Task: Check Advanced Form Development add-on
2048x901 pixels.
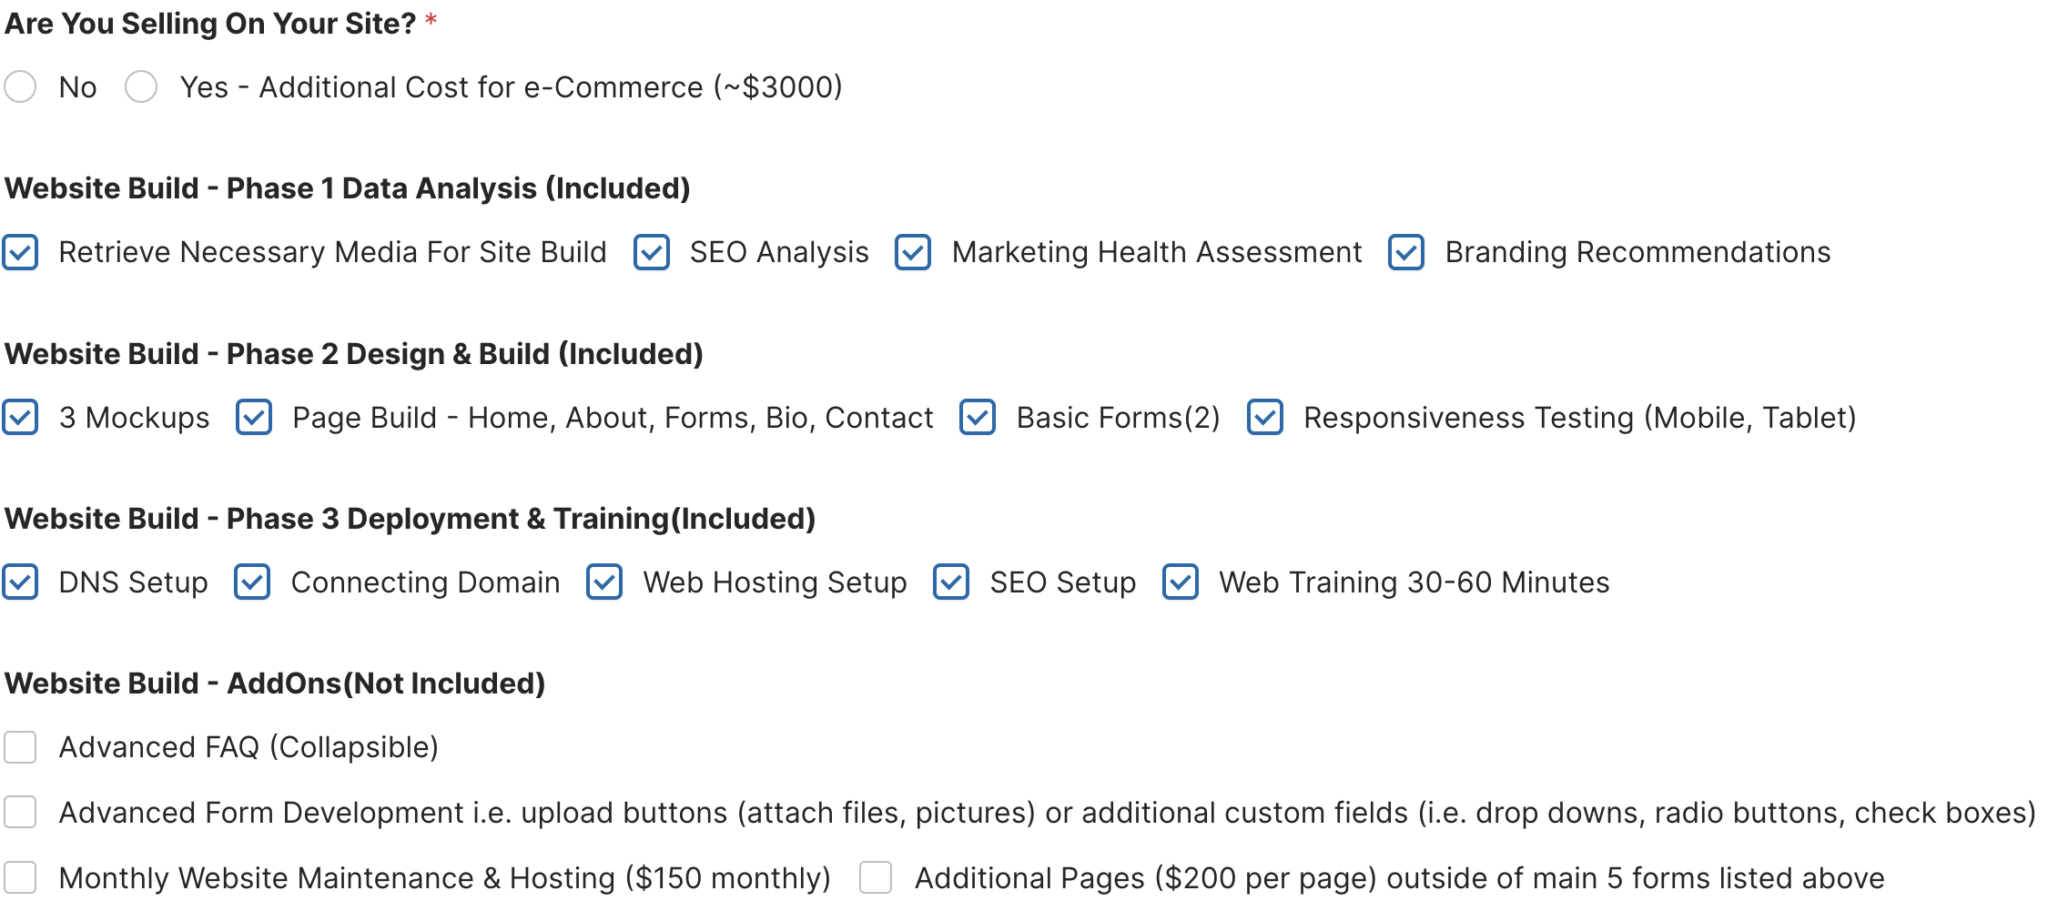Action: click(x=20, y=812)
